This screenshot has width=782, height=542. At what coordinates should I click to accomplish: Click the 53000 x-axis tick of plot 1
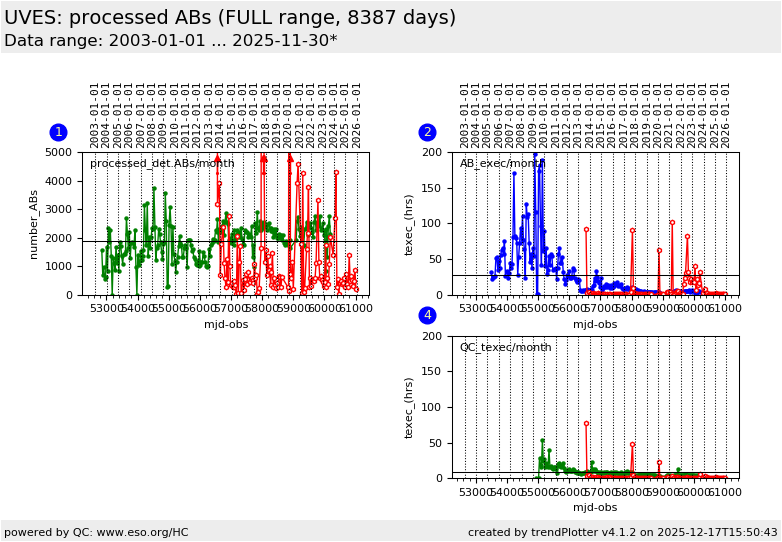click(x=108, y=309)
